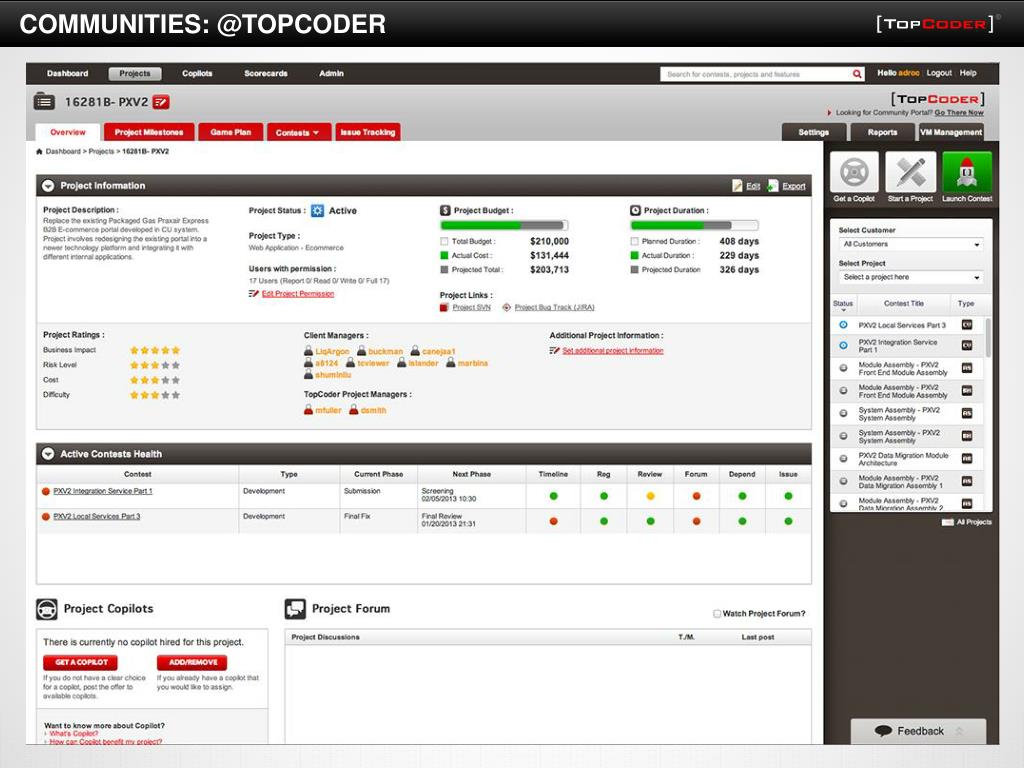The width and height of the screenshot is (1024, 768).
Task: Click the Project Duration progress bar
Action: pos(694,225)
